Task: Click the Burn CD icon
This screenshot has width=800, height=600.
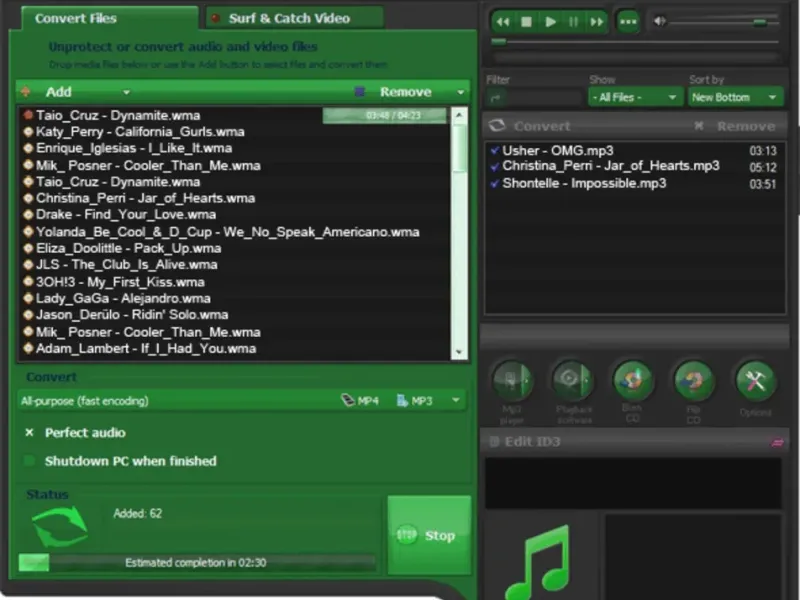Action: (x=633, y=380)
